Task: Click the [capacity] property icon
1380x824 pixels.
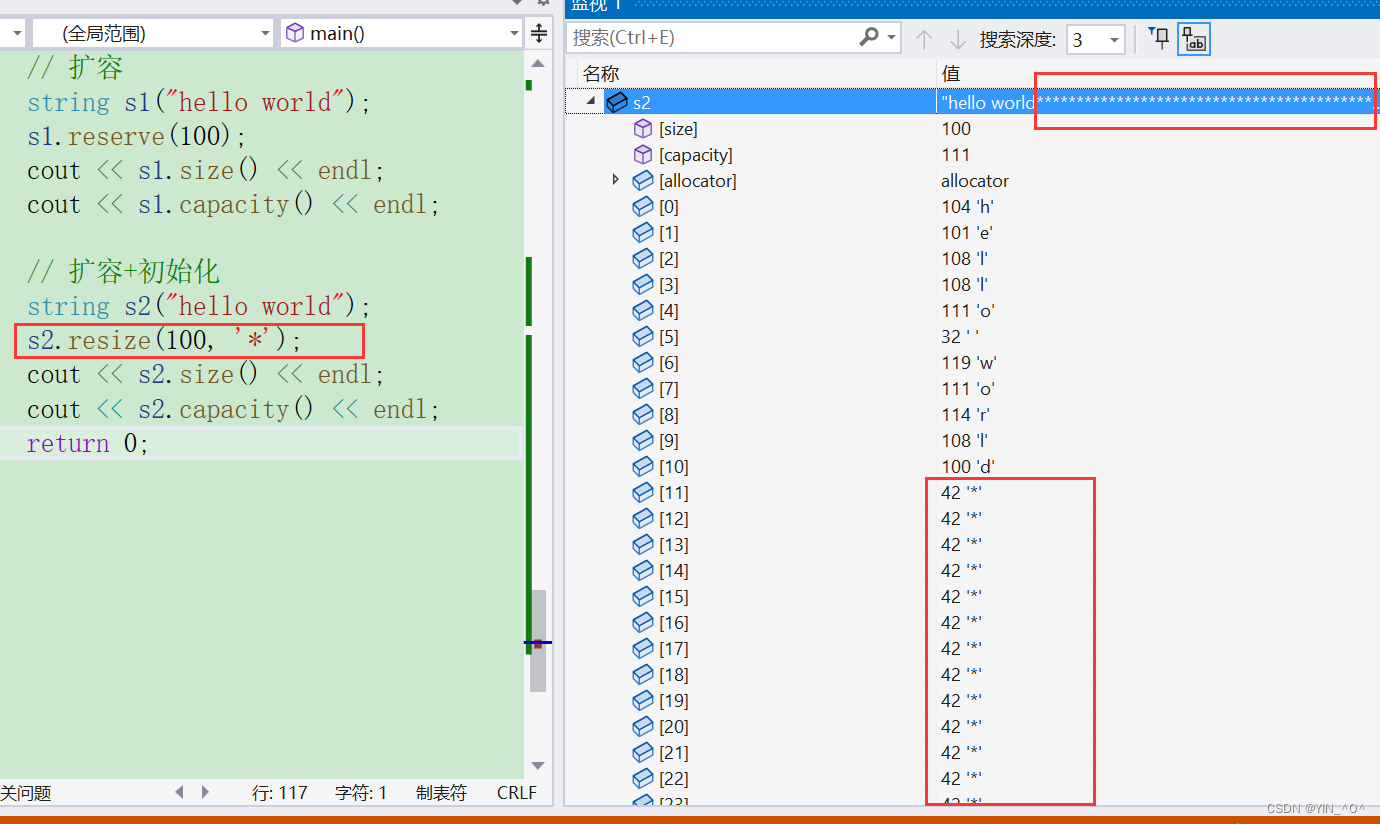Action: [x=643, y=154]
